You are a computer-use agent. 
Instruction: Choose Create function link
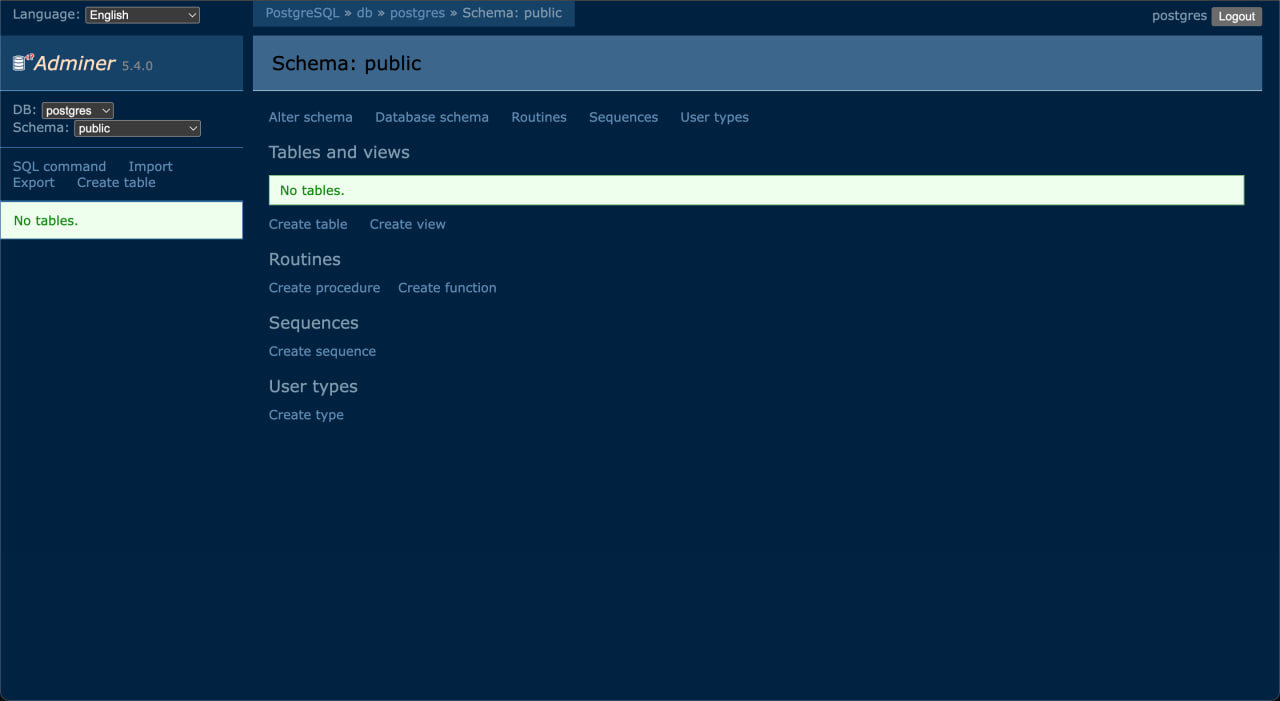447,288
